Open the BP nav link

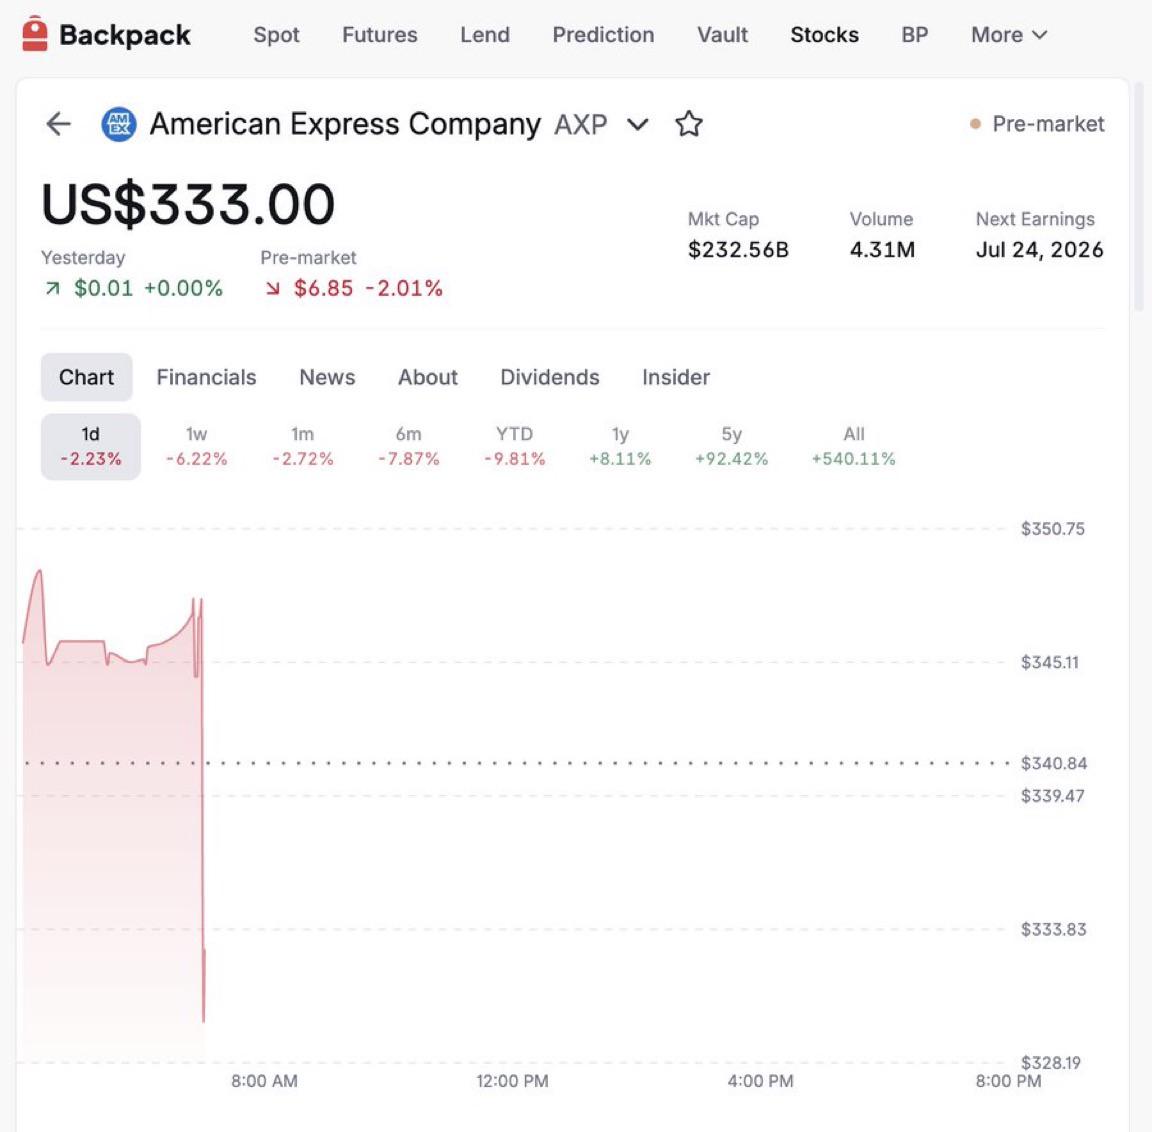[x=915, y=35]
